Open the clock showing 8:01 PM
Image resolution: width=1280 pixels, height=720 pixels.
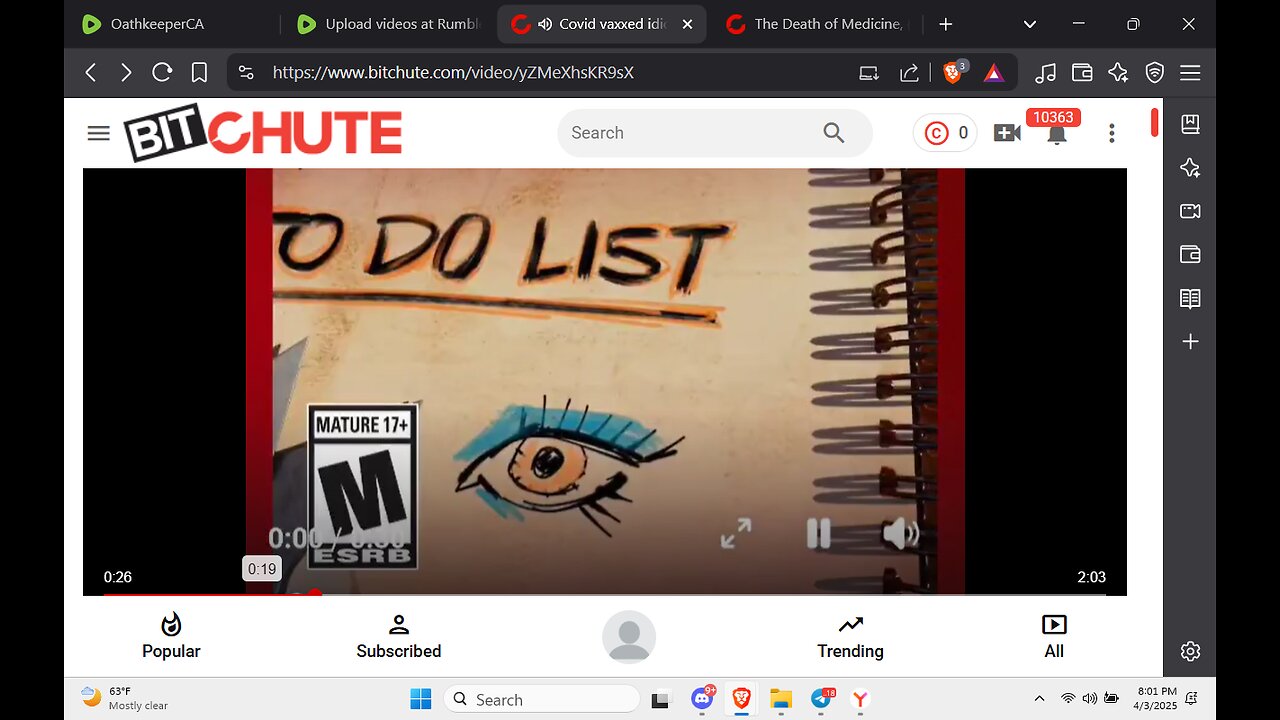1156,698
